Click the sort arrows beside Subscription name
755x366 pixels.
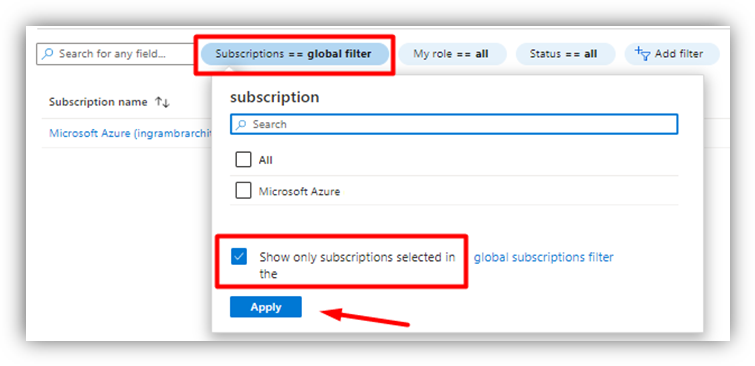click(x=162, y=102)
